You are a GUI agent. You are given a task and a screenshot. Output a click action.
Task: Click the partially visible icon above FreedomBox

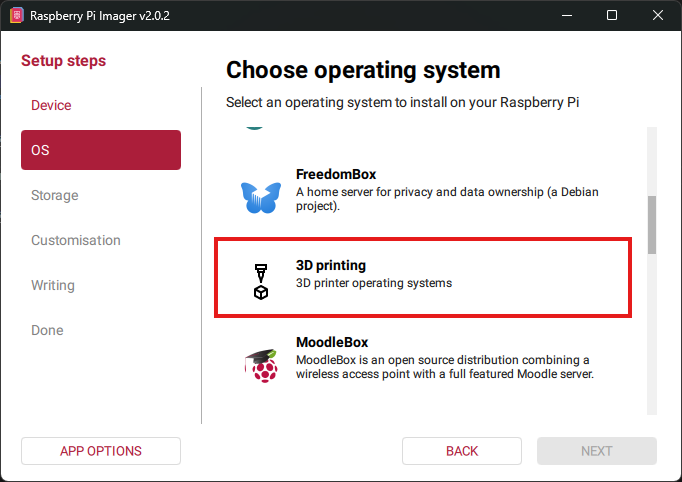[255, 128]
